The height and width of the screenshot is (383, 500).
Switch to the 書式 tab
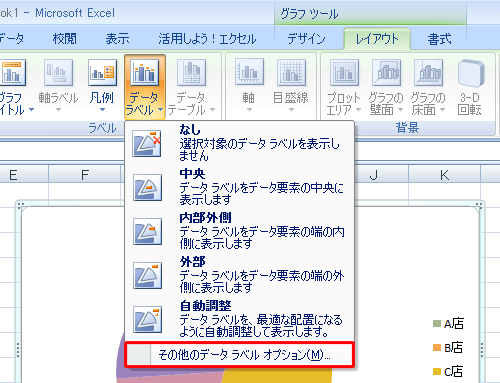point(439,39)
